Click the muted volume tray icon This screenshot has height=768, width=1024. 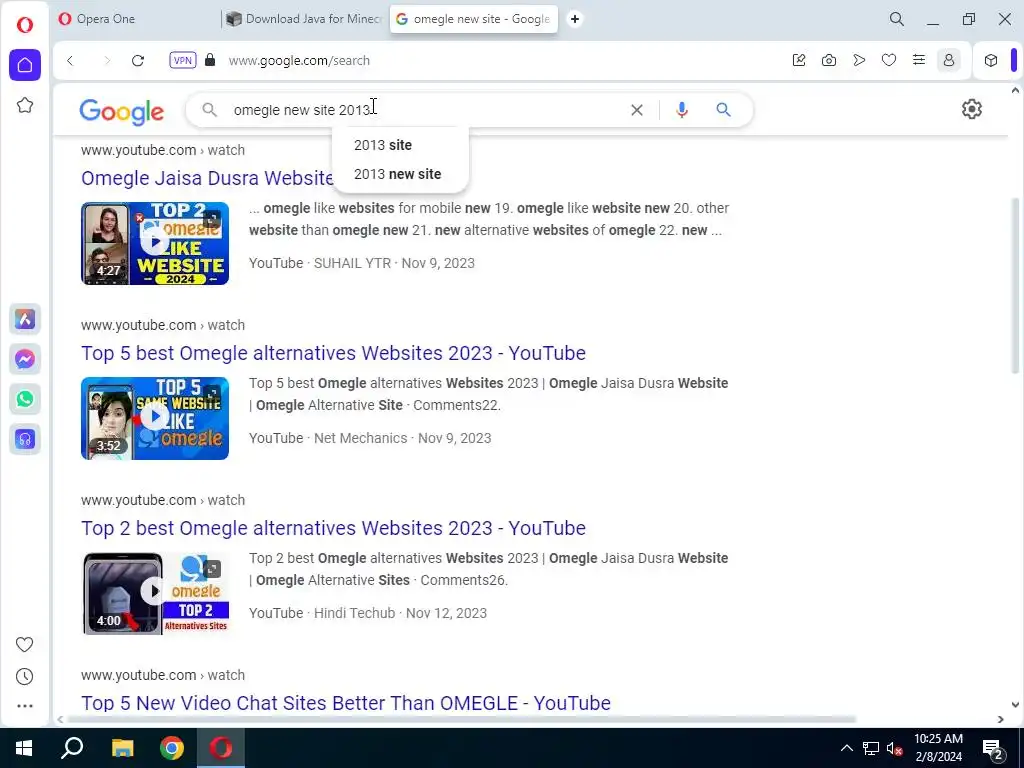pyautogui.click(x=894, y=748)
